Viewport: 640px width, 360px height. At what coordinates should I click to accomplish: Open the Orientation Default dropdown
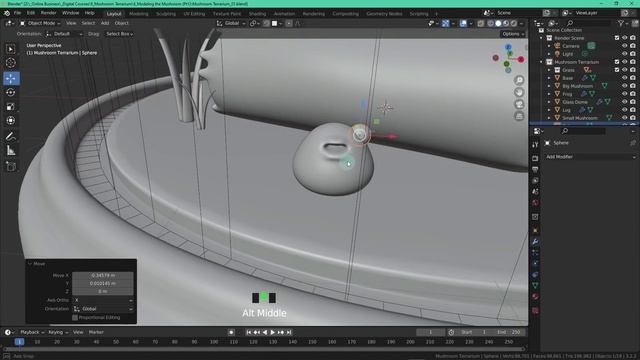point(64,34)
